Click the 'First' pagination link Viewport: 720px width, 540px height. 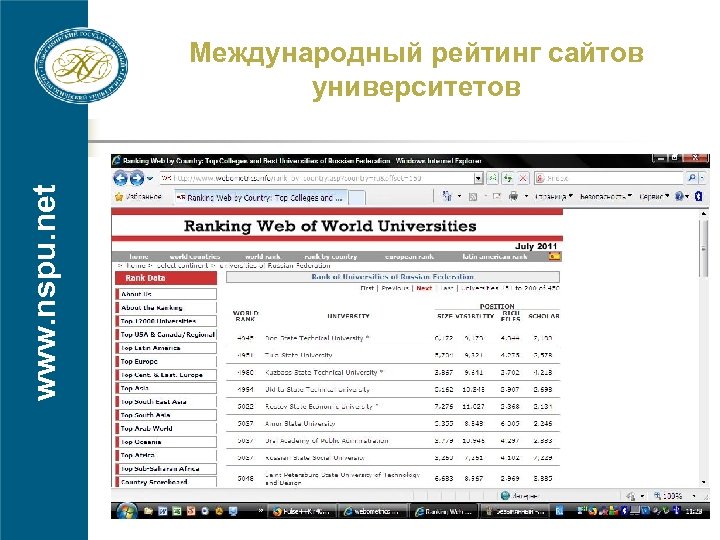367,288
